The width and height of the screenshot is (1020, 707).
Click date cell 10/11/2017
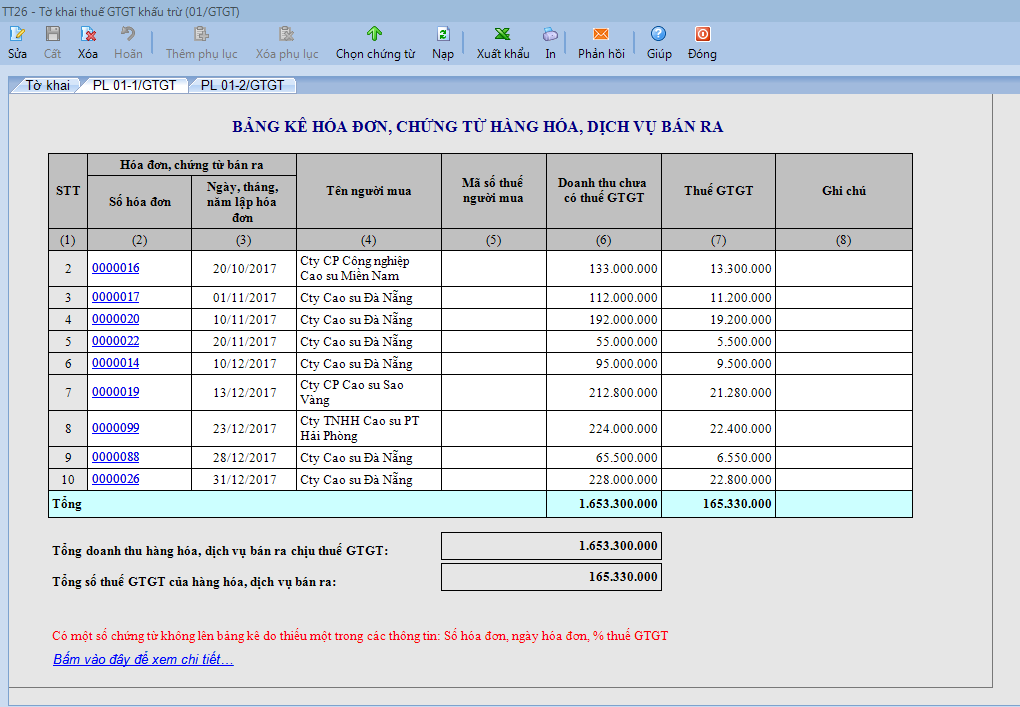[244, 320]
